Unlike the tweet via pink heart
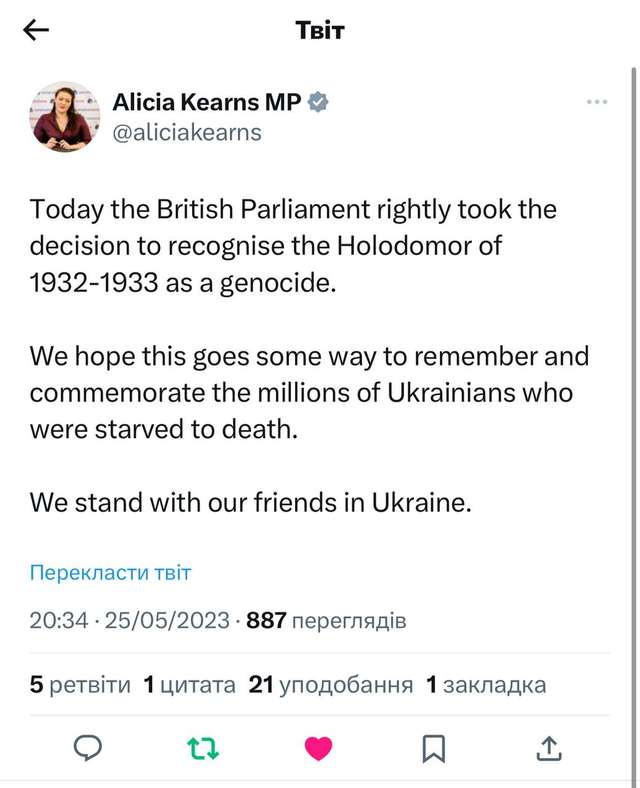 [x=318, y=747]
